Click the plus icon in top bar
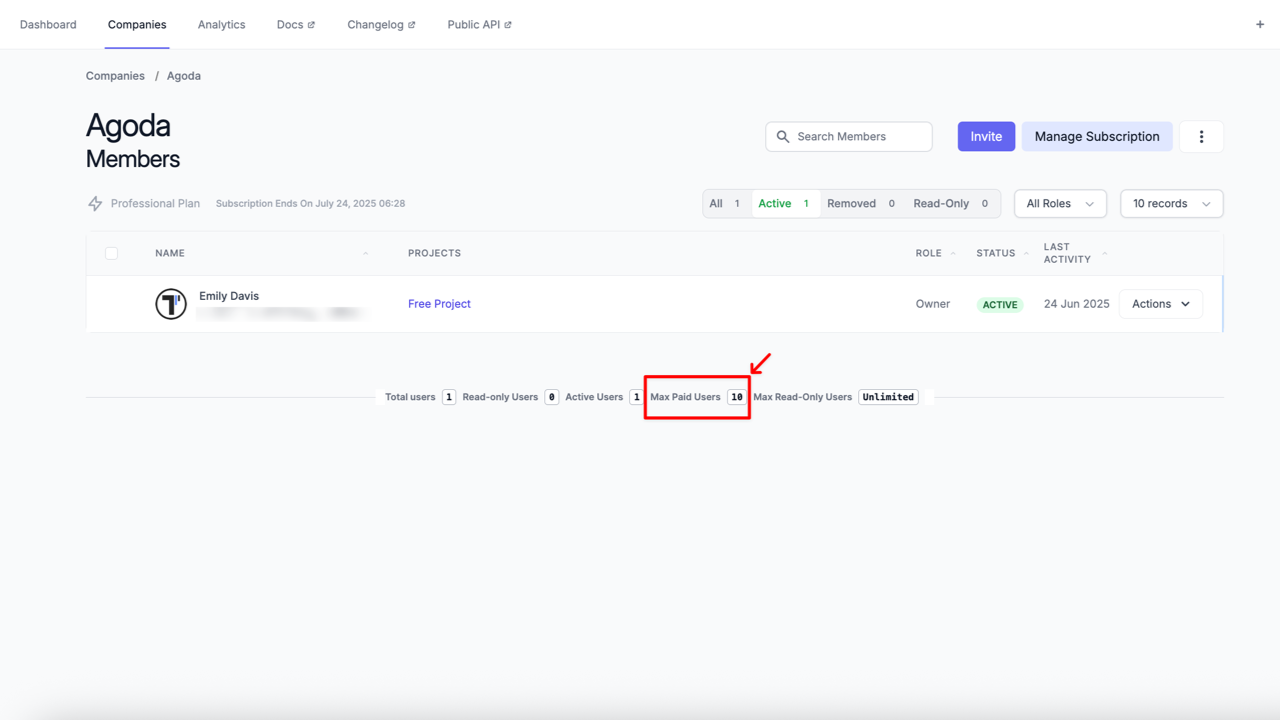Screen dimensions: 1280x720 (1259, 25)
